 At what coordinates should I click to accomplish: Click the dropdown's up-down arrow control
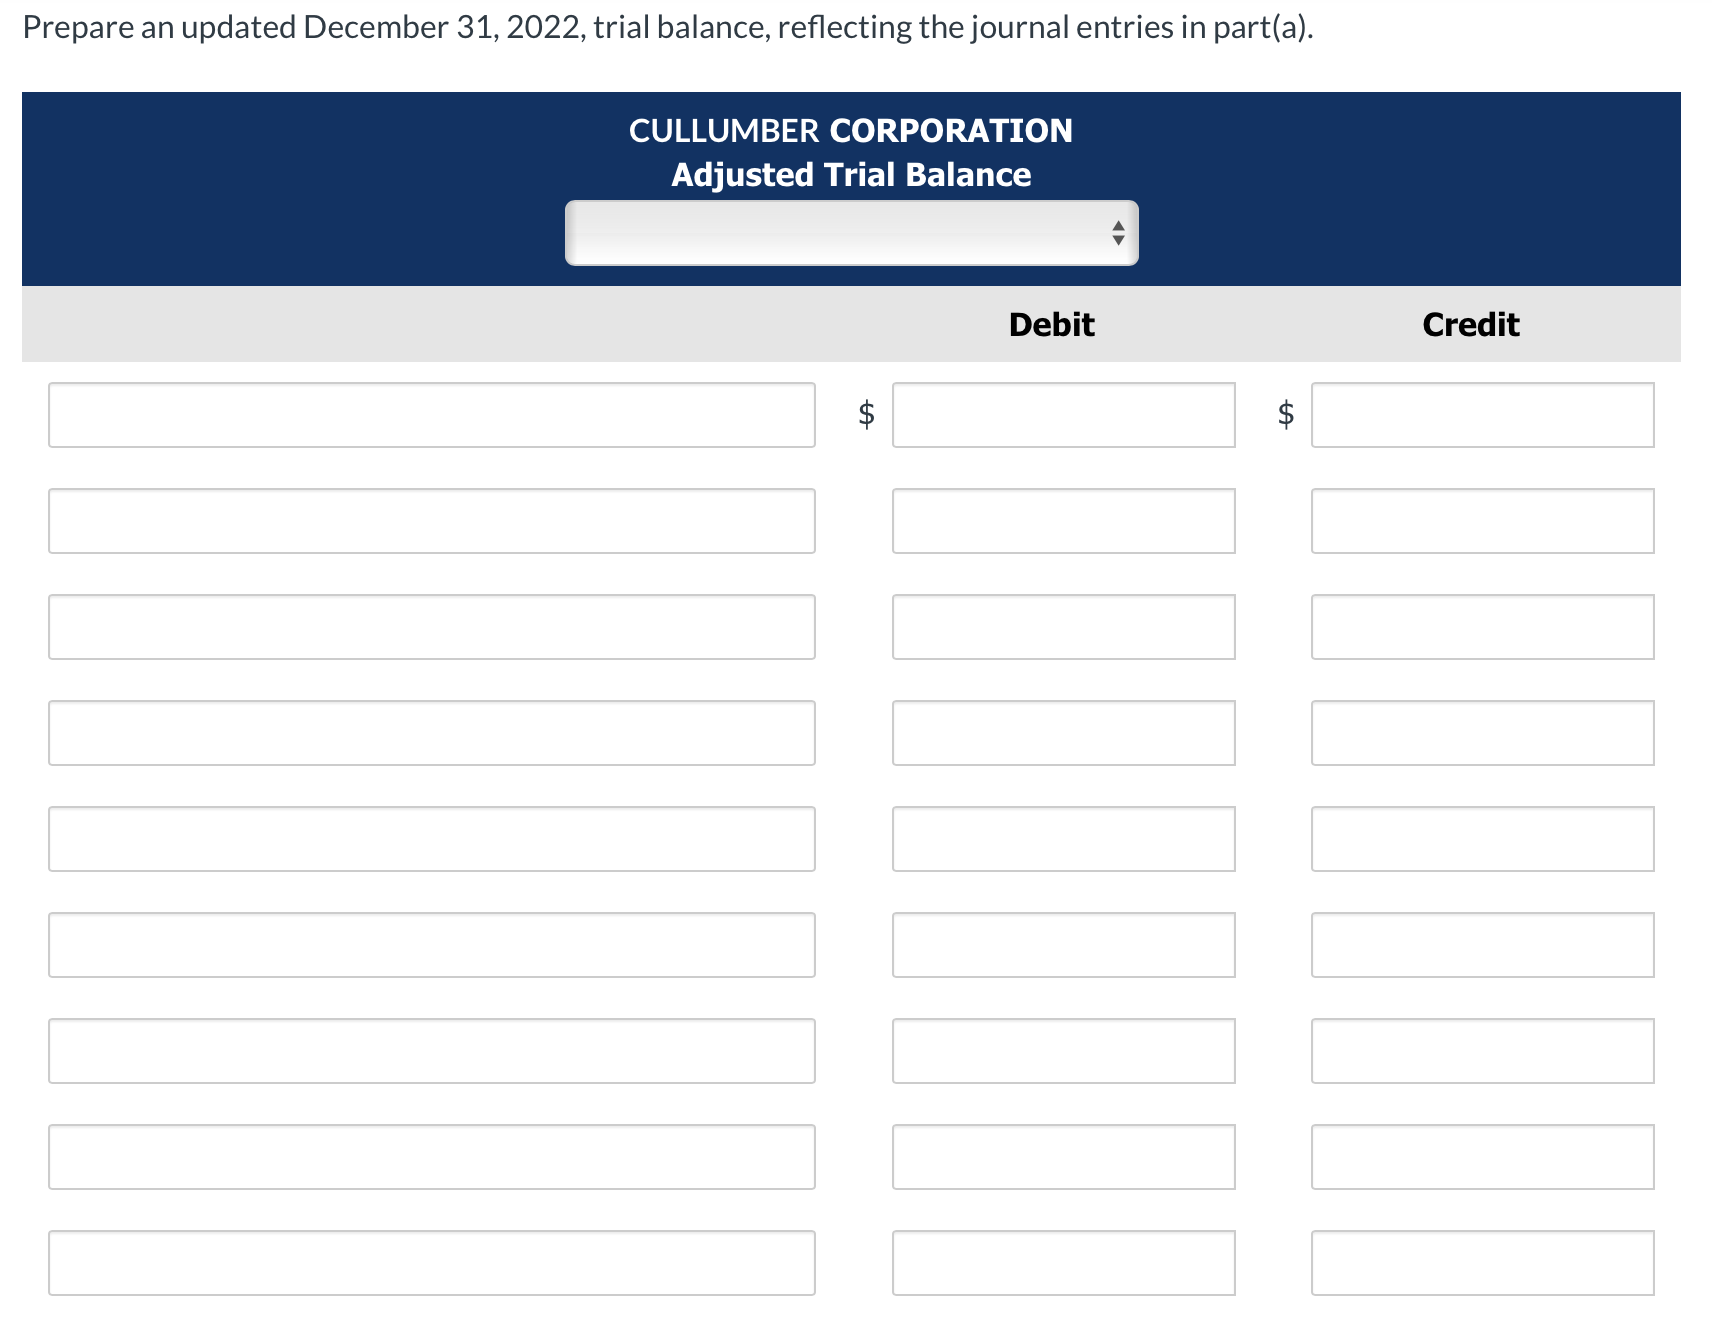click(1119, 232)
